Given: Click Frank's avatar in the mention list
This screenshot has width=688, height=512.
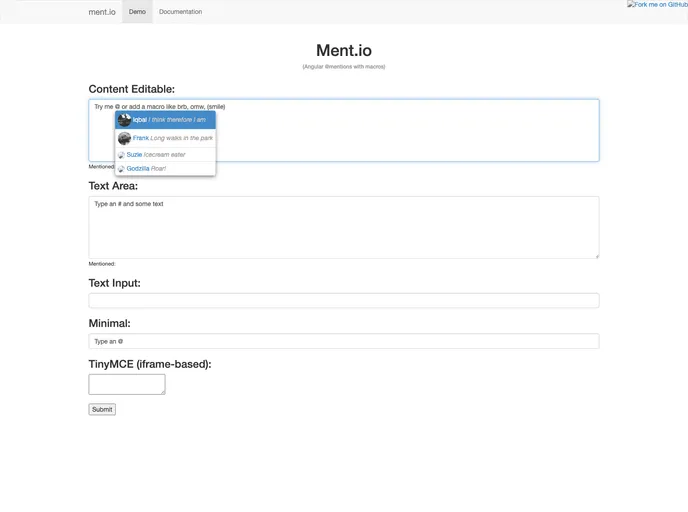Looking at the screenshot, I should click(x=125, y=138).
